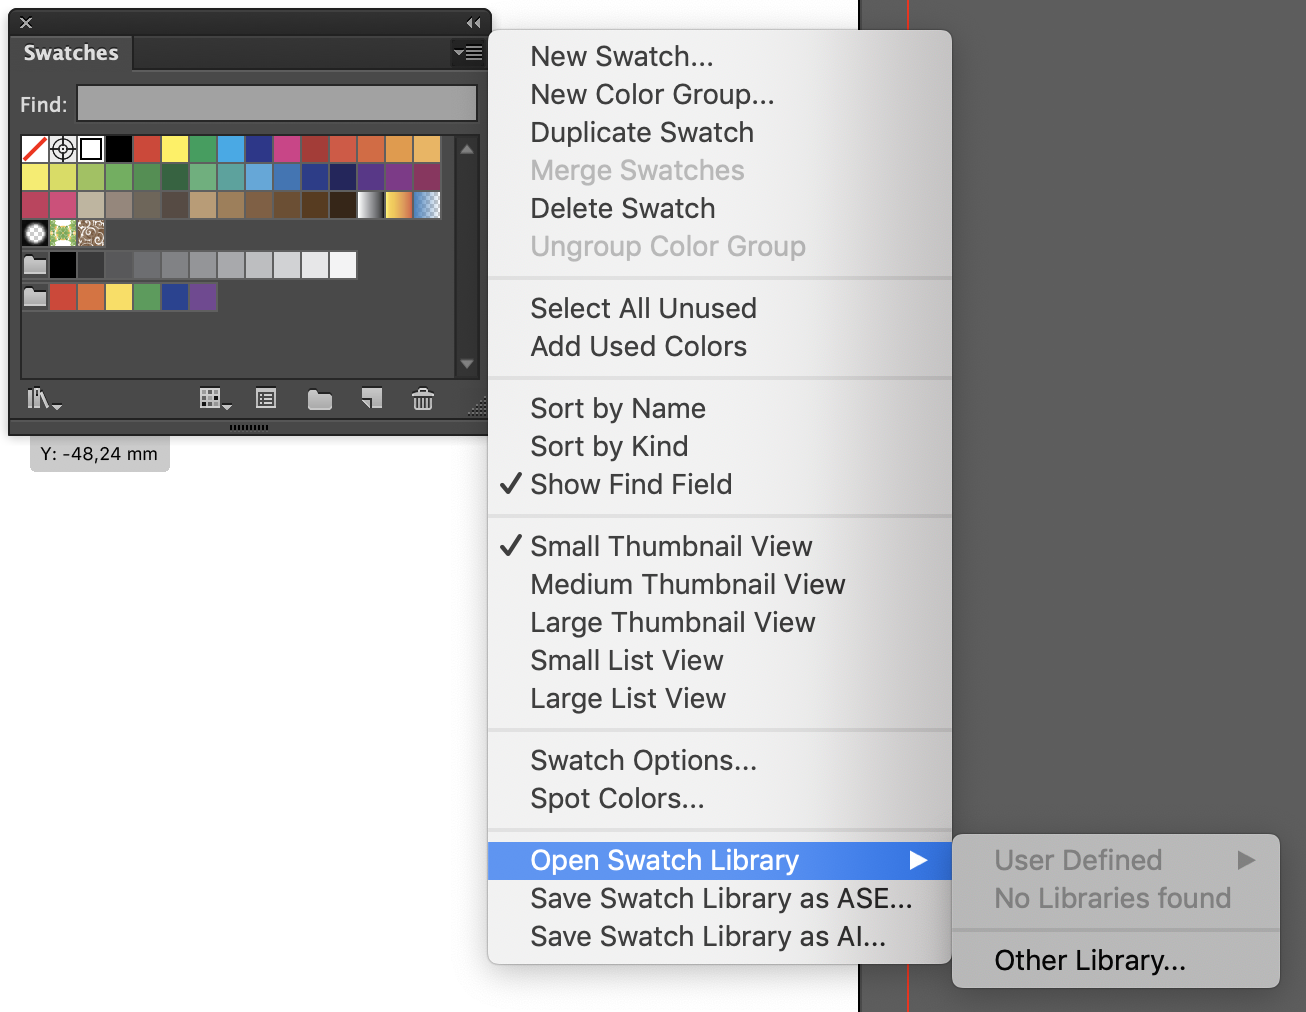Enable Large List View
Viewport: 1306px width, 1012px height.
627,698
